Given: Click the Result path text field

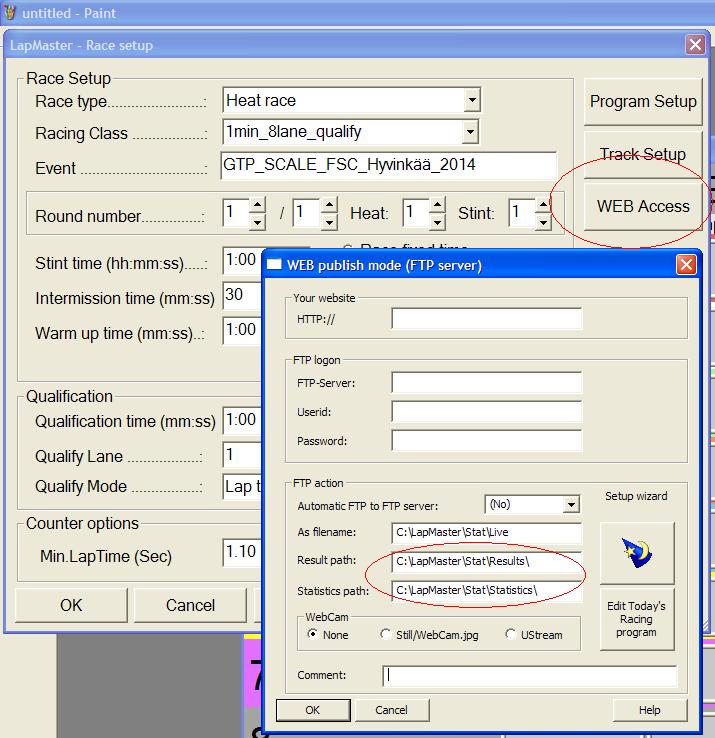Looking at the screenshot, I should pos(487,561).
